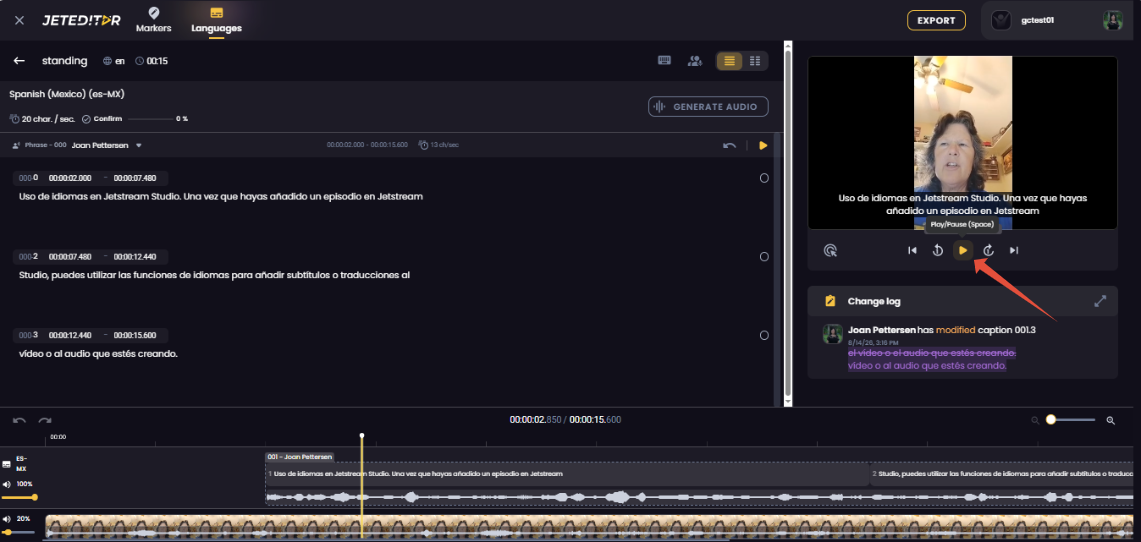Image resolution: width=1141 pixels, height=542 pixels.
Task: Go back using the left arrow
Action: point(20,61)
